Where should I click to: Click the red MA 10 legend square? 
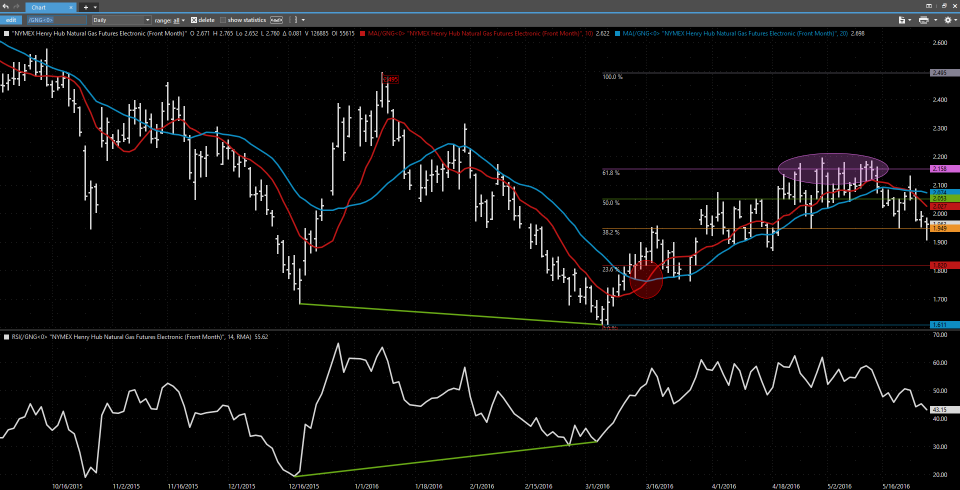(363, 32)
